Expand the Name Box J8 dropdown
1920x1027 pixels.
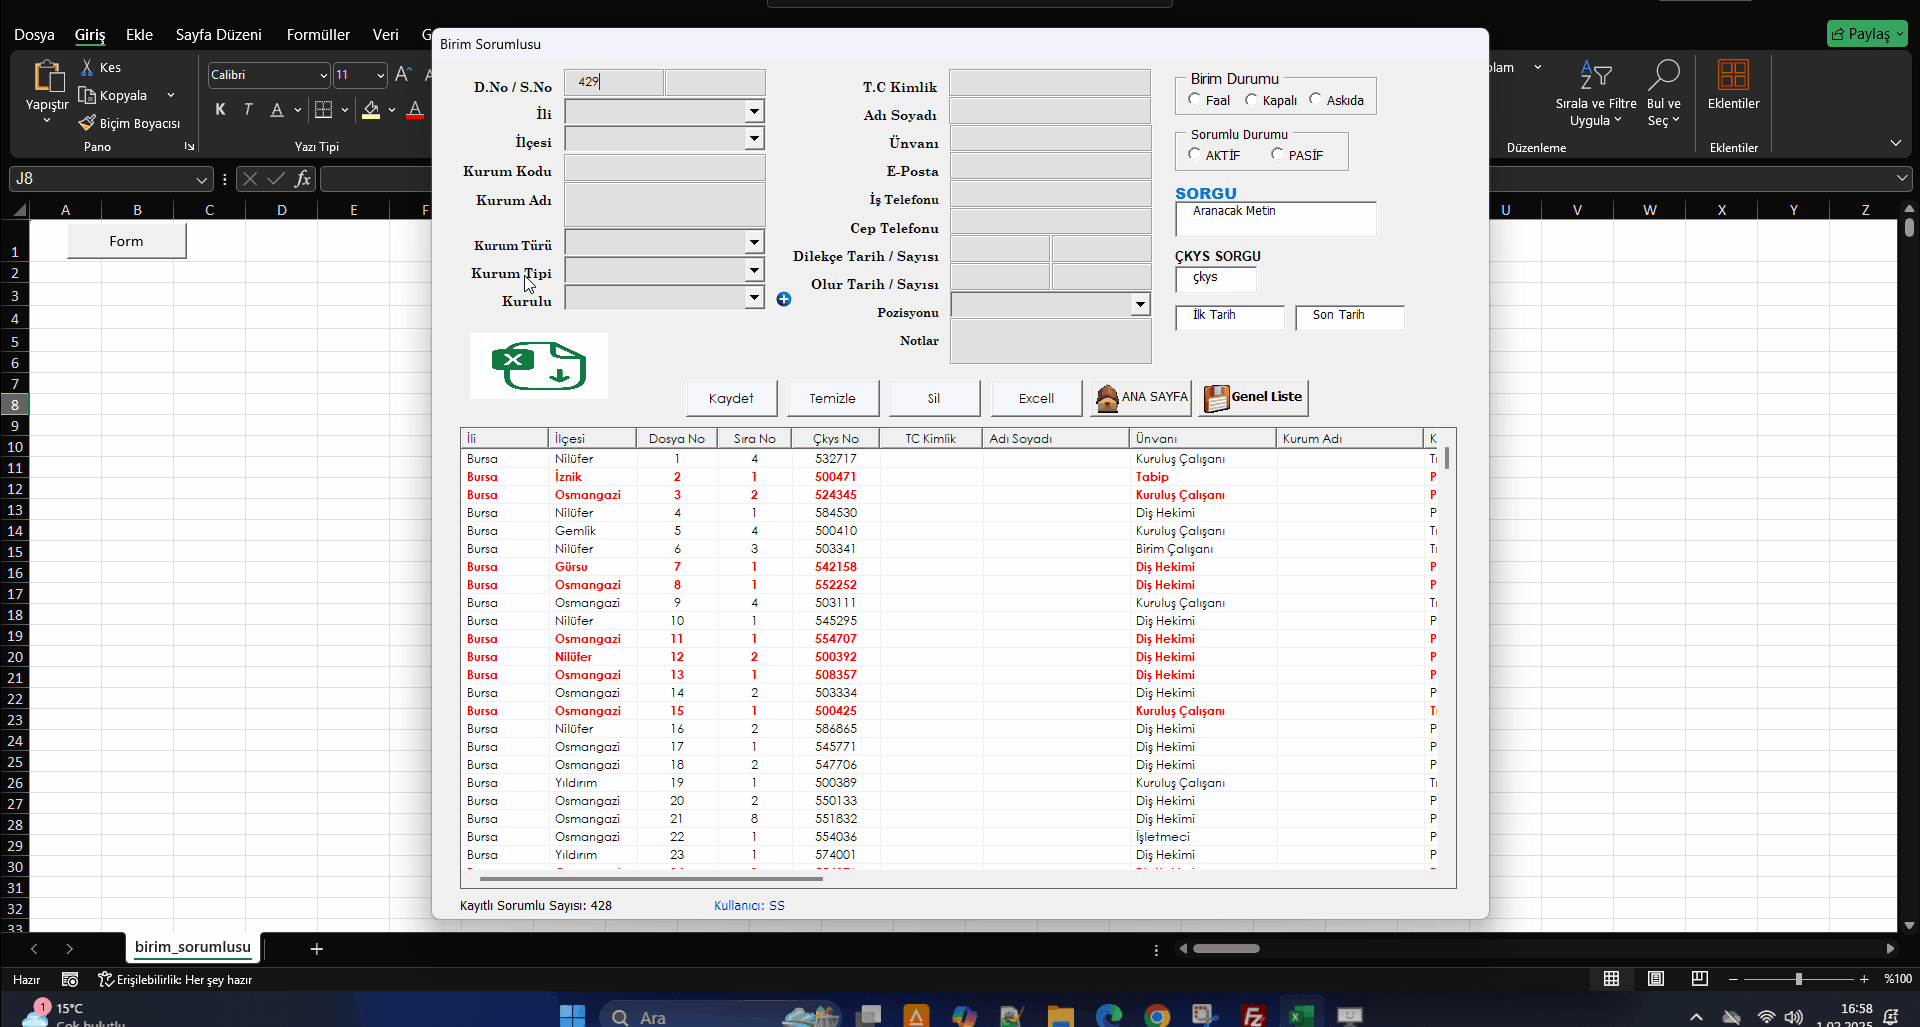tap(201, 179)
